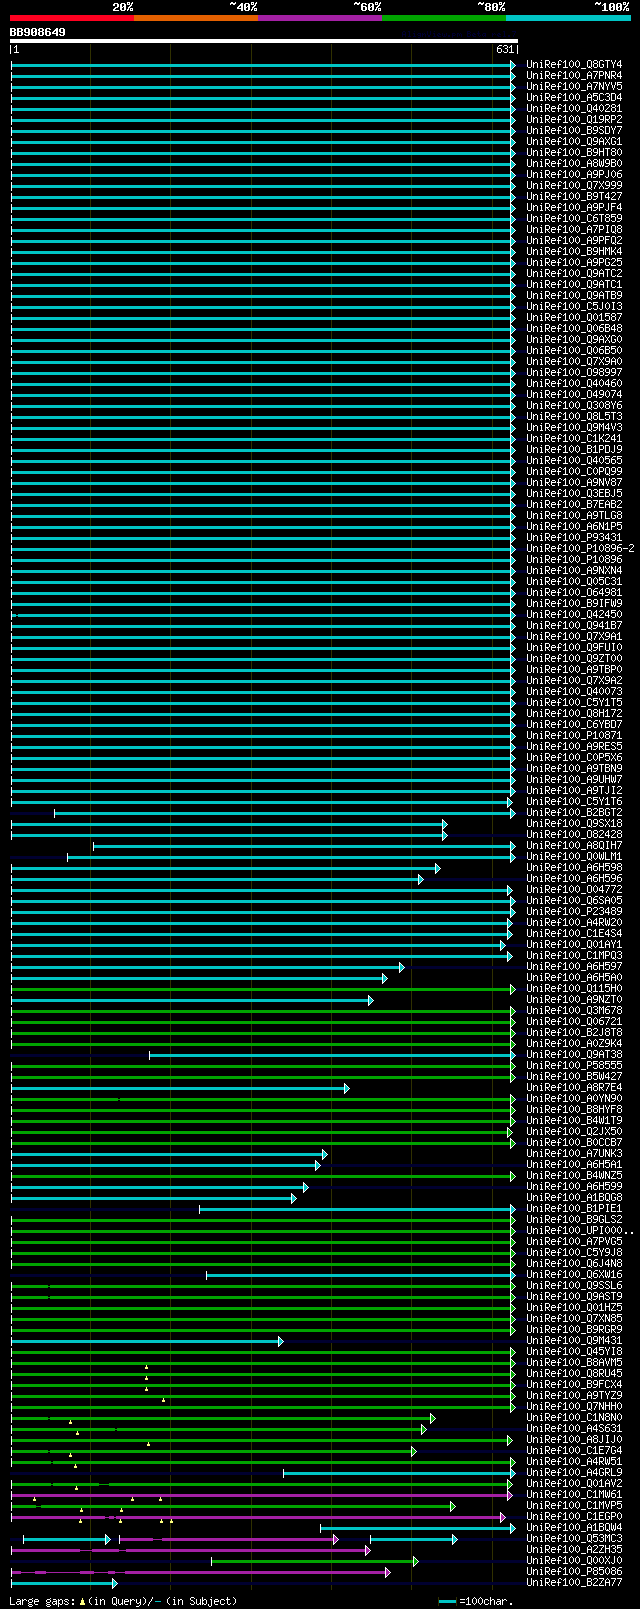Click the green ~80% identity legend segment
The height and width of the screenshot is (1609, 640).
coord(443,17)
